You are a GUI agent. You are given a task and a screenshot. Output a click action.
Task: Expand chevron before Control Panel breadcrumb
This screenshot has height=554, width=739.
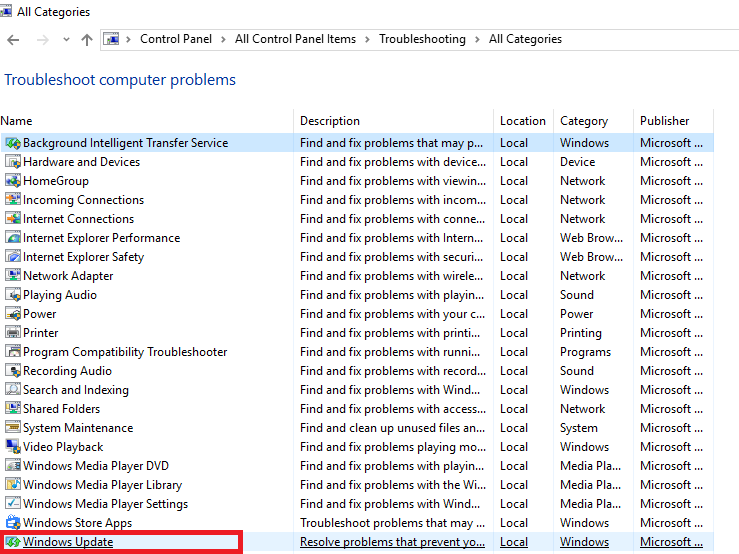pyautogui.click(x=128, y=40)
